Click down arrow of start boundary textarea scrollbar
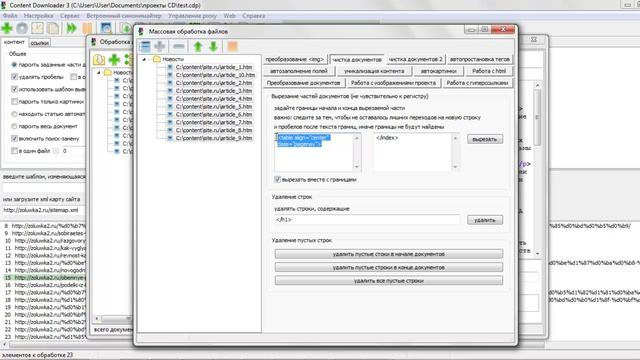 click(x=357, y=167)
